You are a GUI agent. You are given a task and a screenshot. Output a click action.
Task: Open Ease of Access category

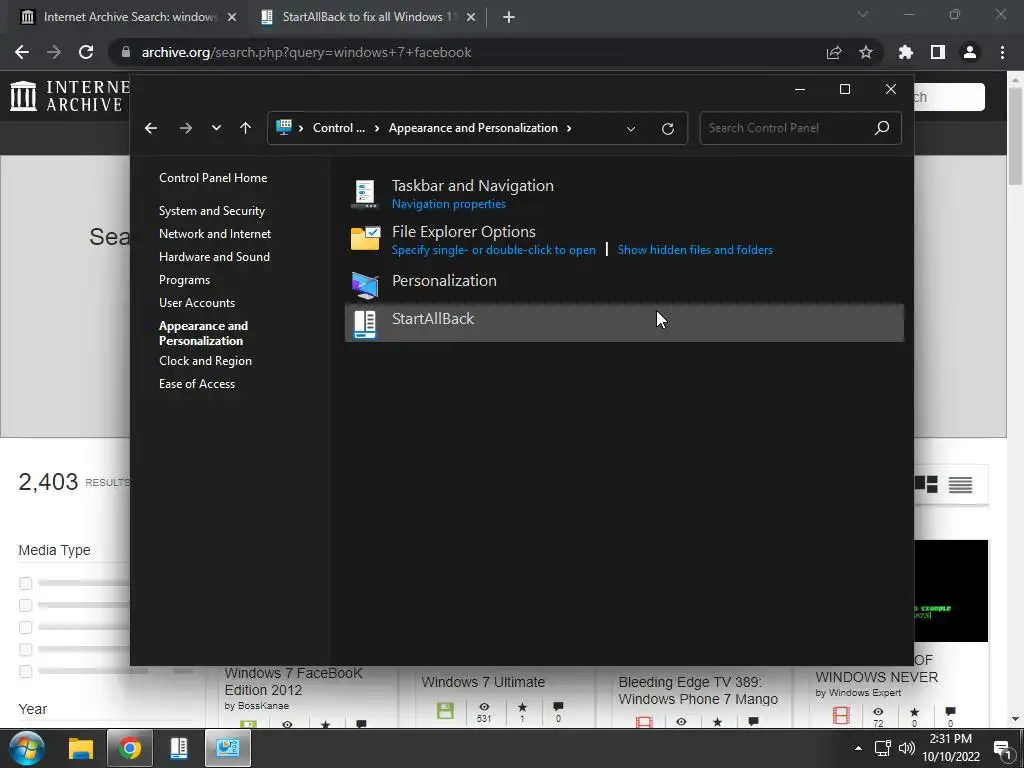(x=197, y=383)
